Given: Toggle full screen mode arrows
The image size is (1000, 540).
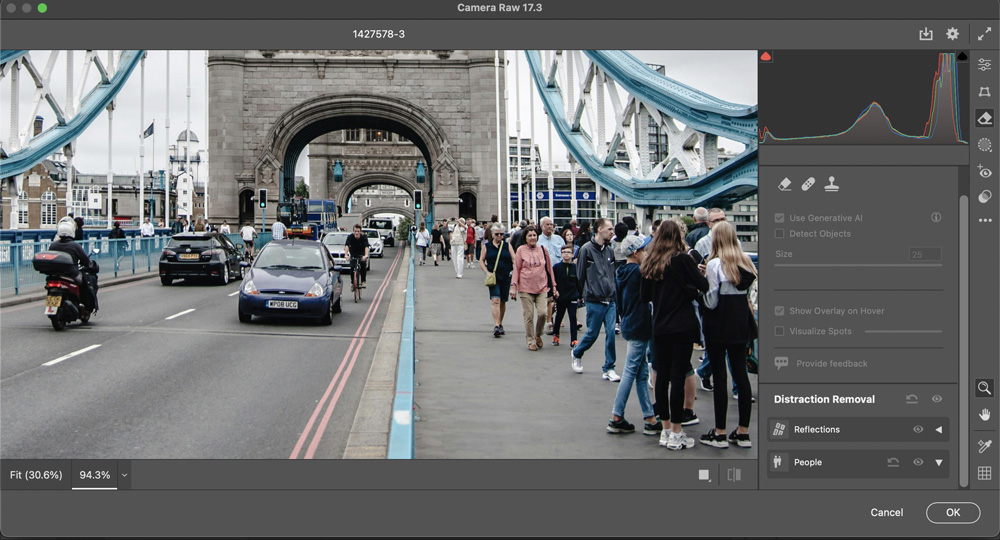Looking at the screenshot, I should (984, 34).
